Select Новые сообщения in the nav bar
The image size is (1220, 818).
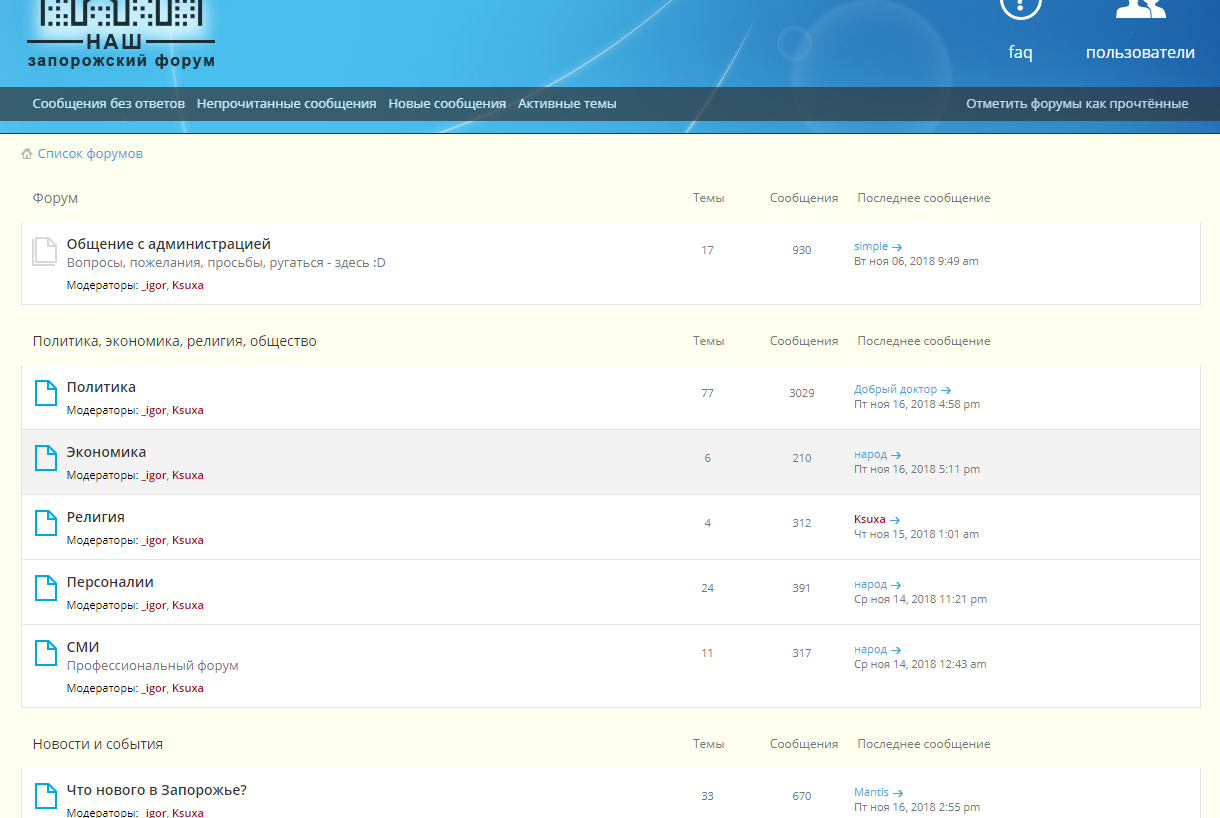tap(447, 104)
